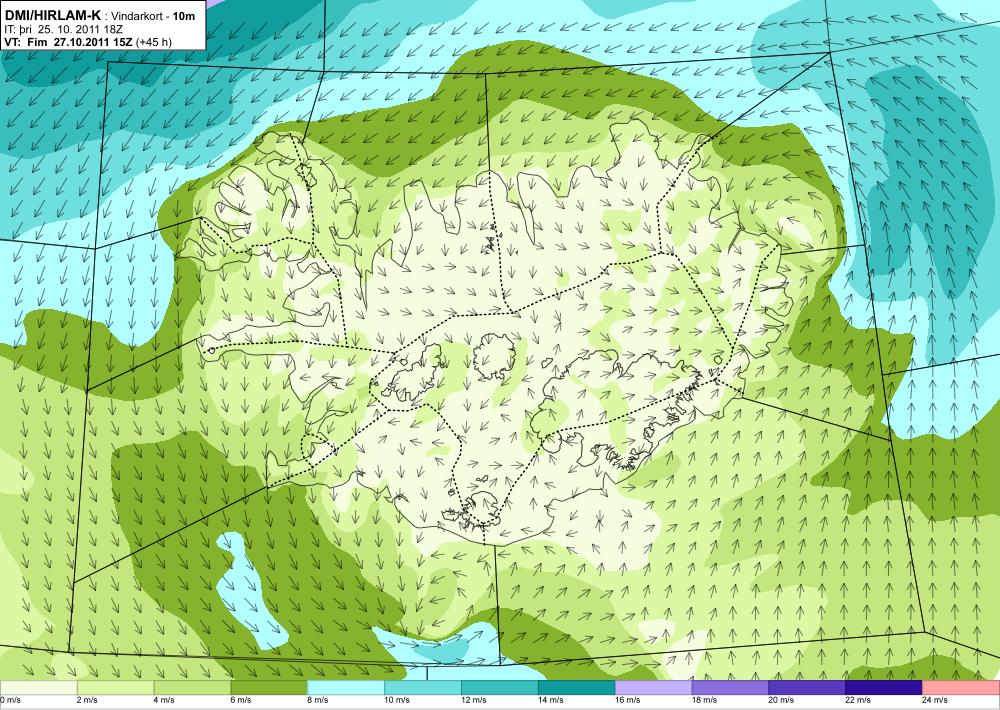Select the dark green 6–8 m/s legend swatch
Screen dimensions: 1000x710
(269, 688)
